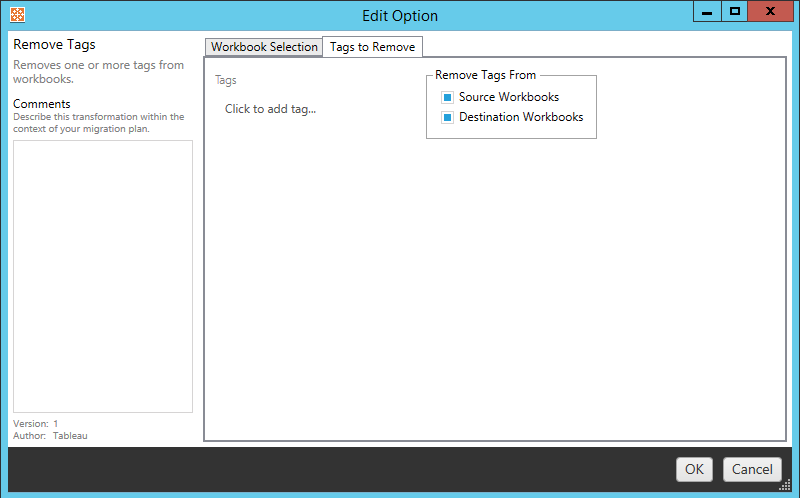This screenshot has width=800, height=498.
Task: Click 'Click to add tag...' field
Action: point(270,109)
